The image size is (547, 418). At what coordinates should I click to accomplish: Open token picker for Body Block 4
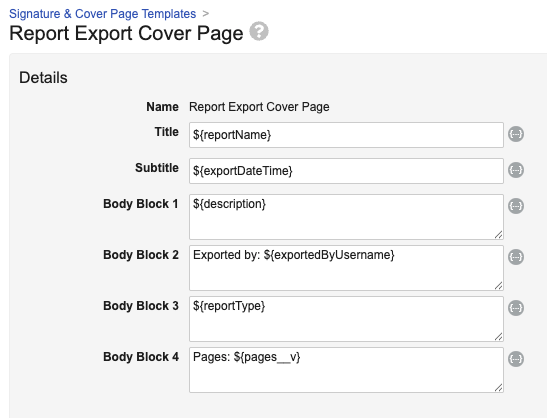pyautogui.click(x=516, y=359)
